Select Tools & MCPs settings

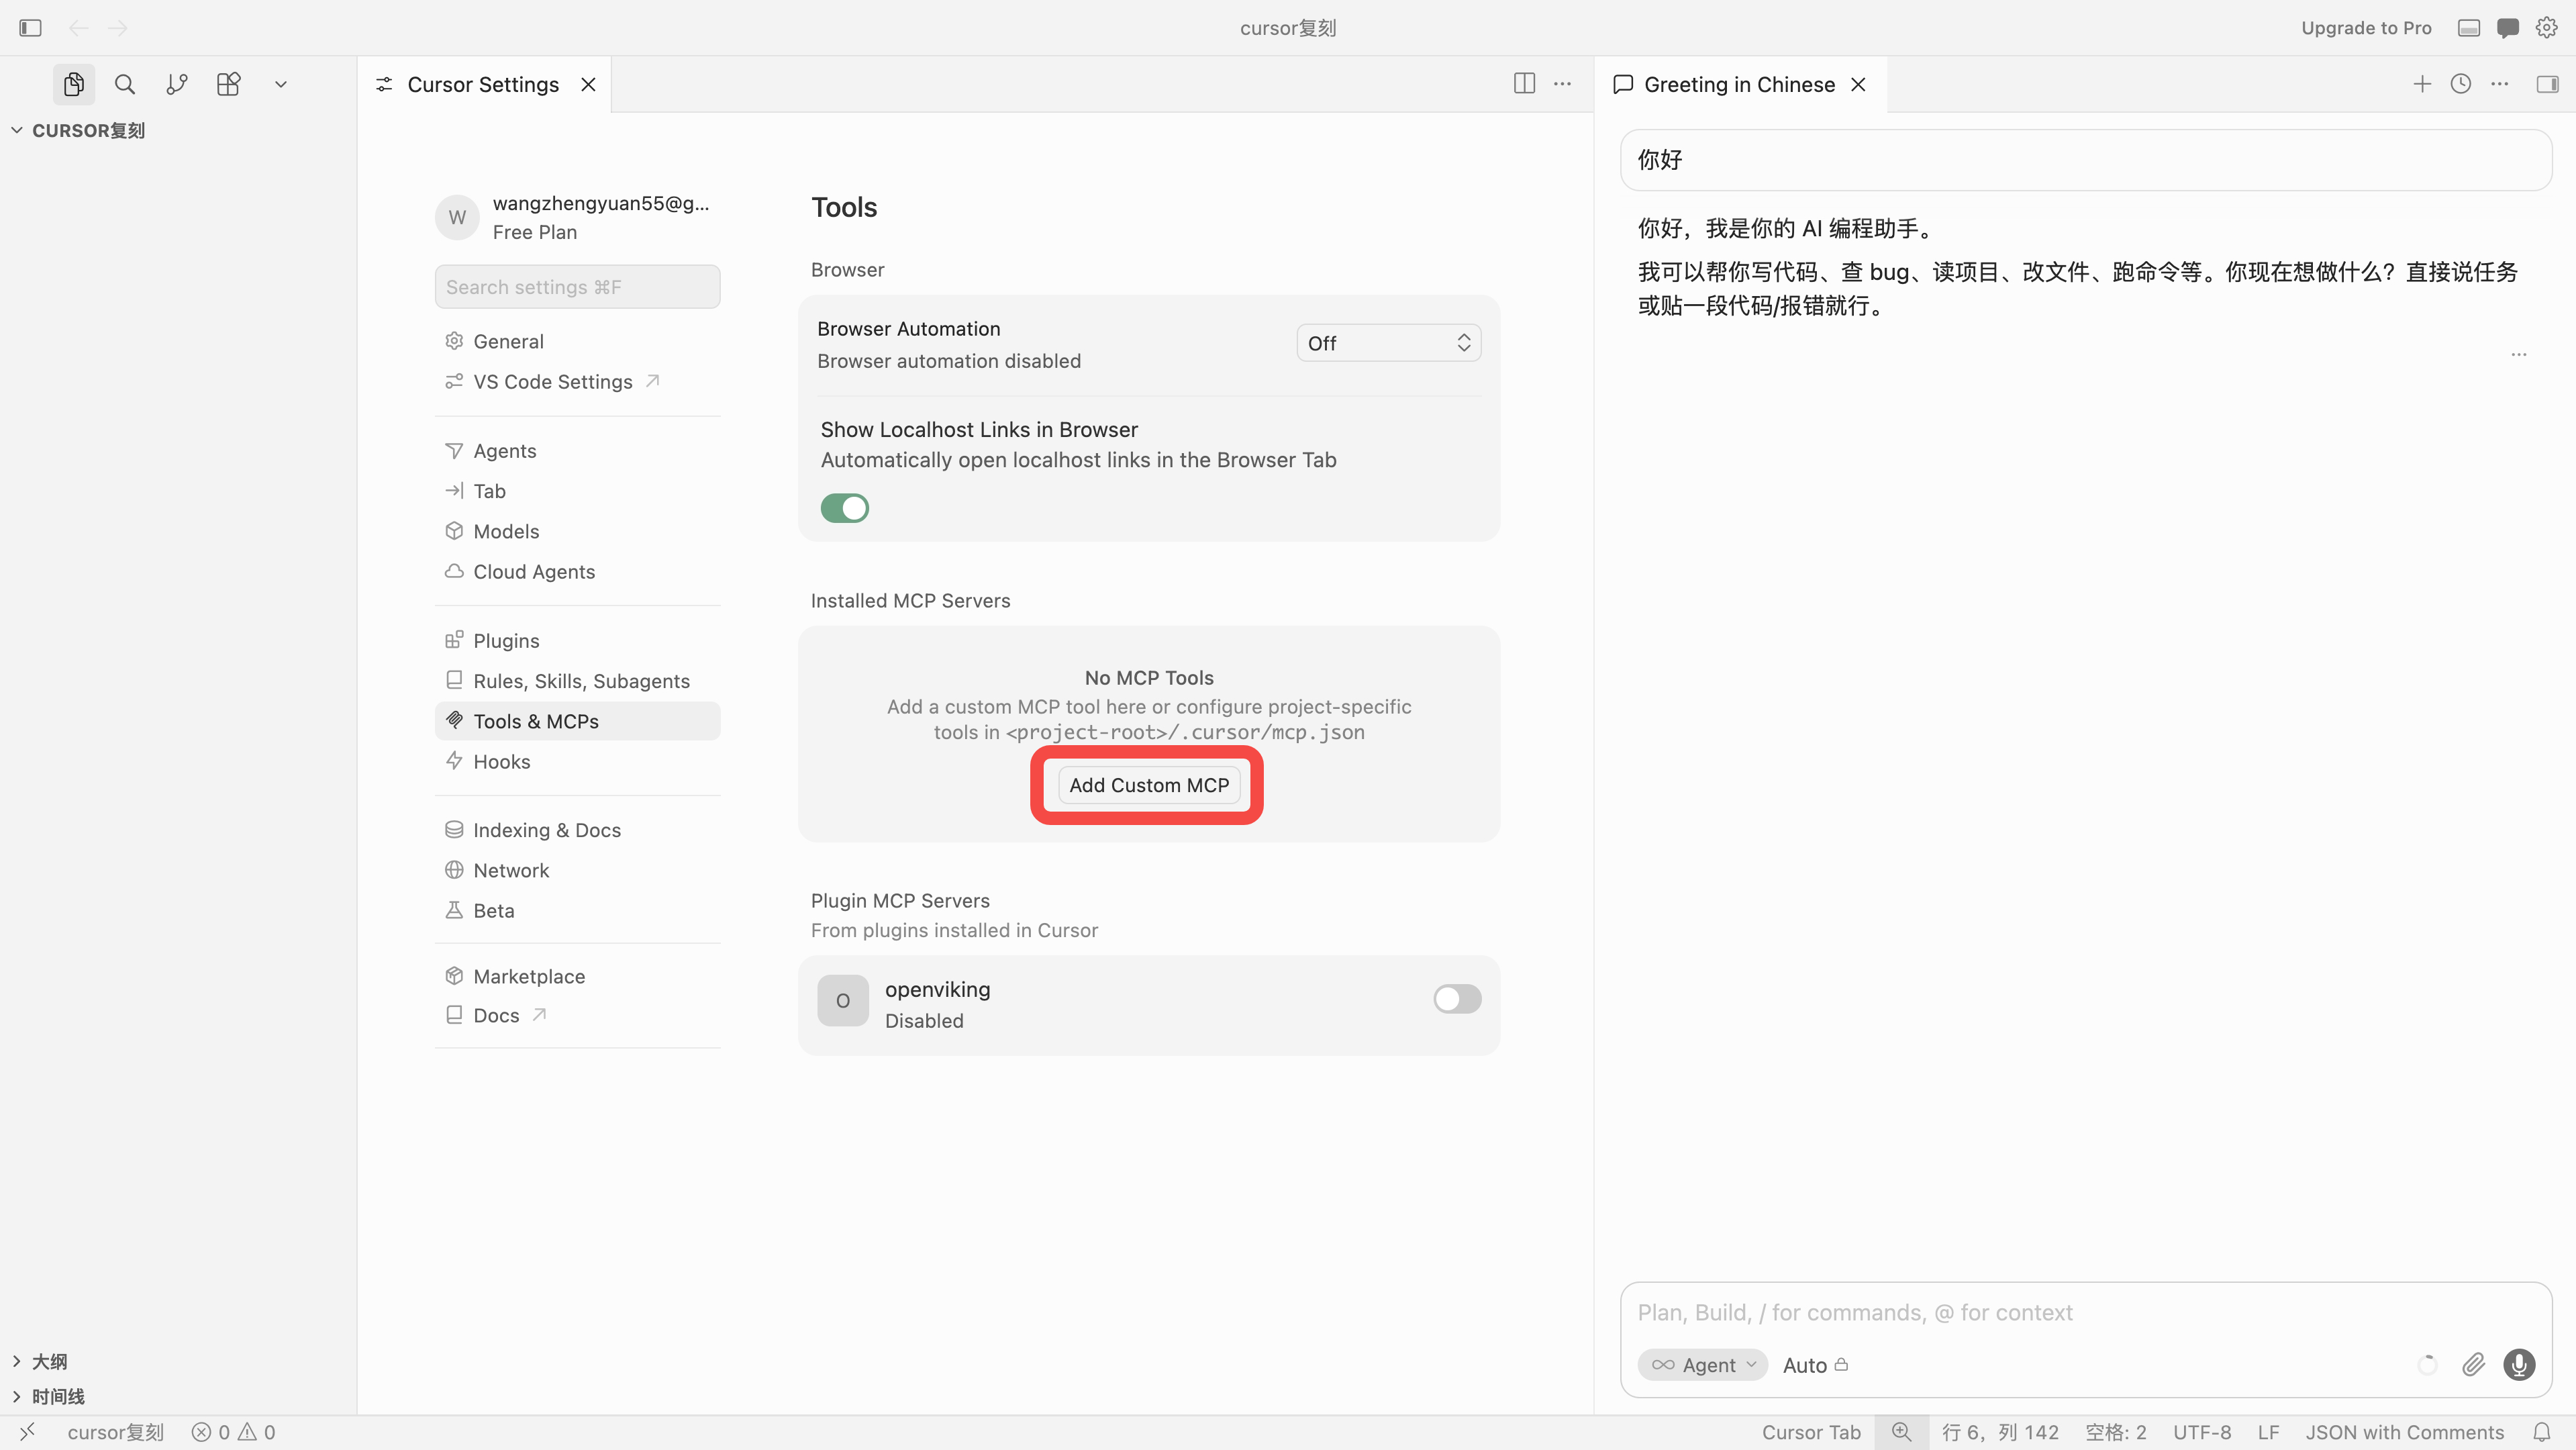click(577, 721)
